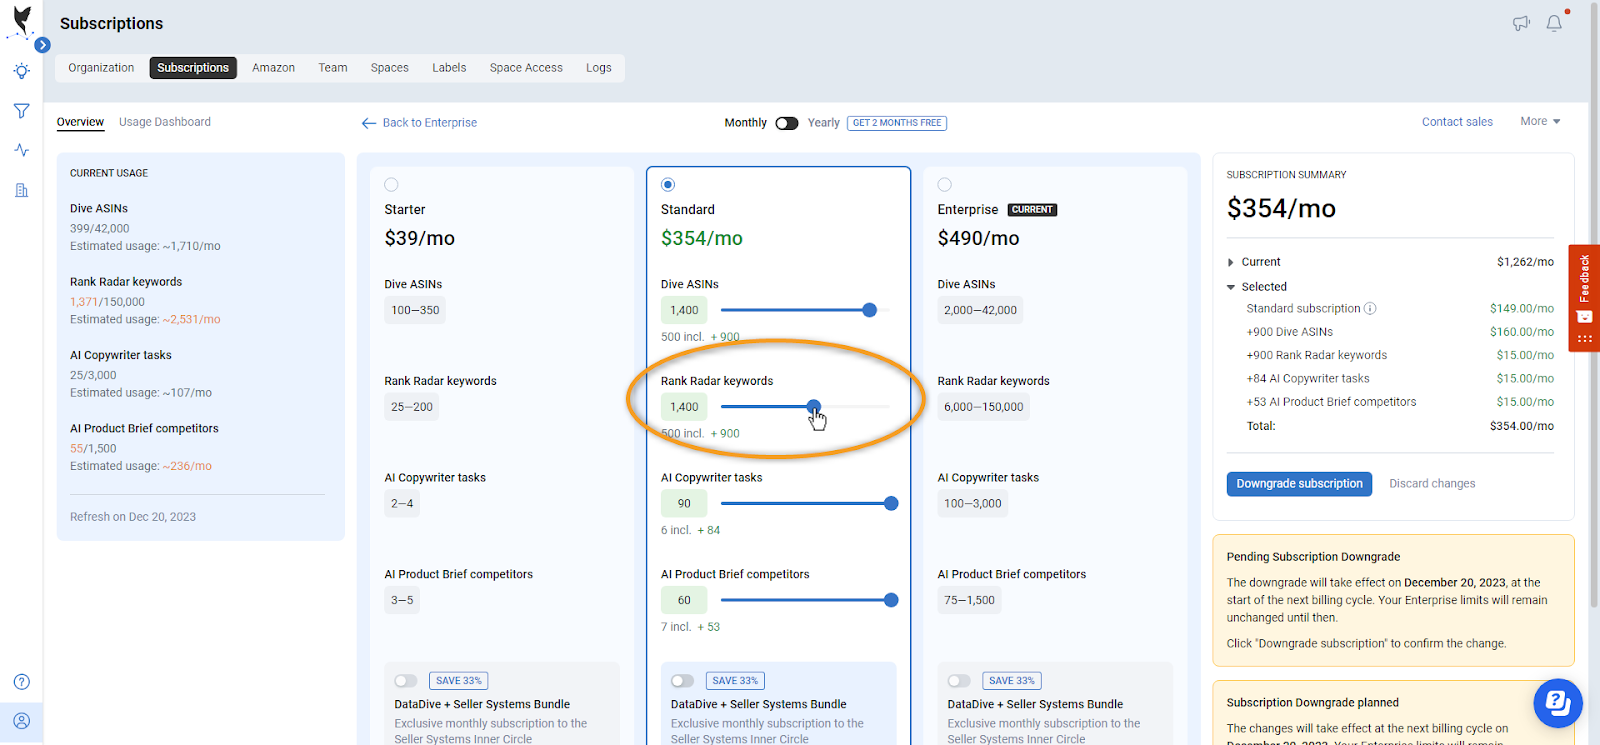Screen dimensions: 1600x745
Task: Click the Standard AI Copywriter tasks slider handle
Action: coord(891,504)
